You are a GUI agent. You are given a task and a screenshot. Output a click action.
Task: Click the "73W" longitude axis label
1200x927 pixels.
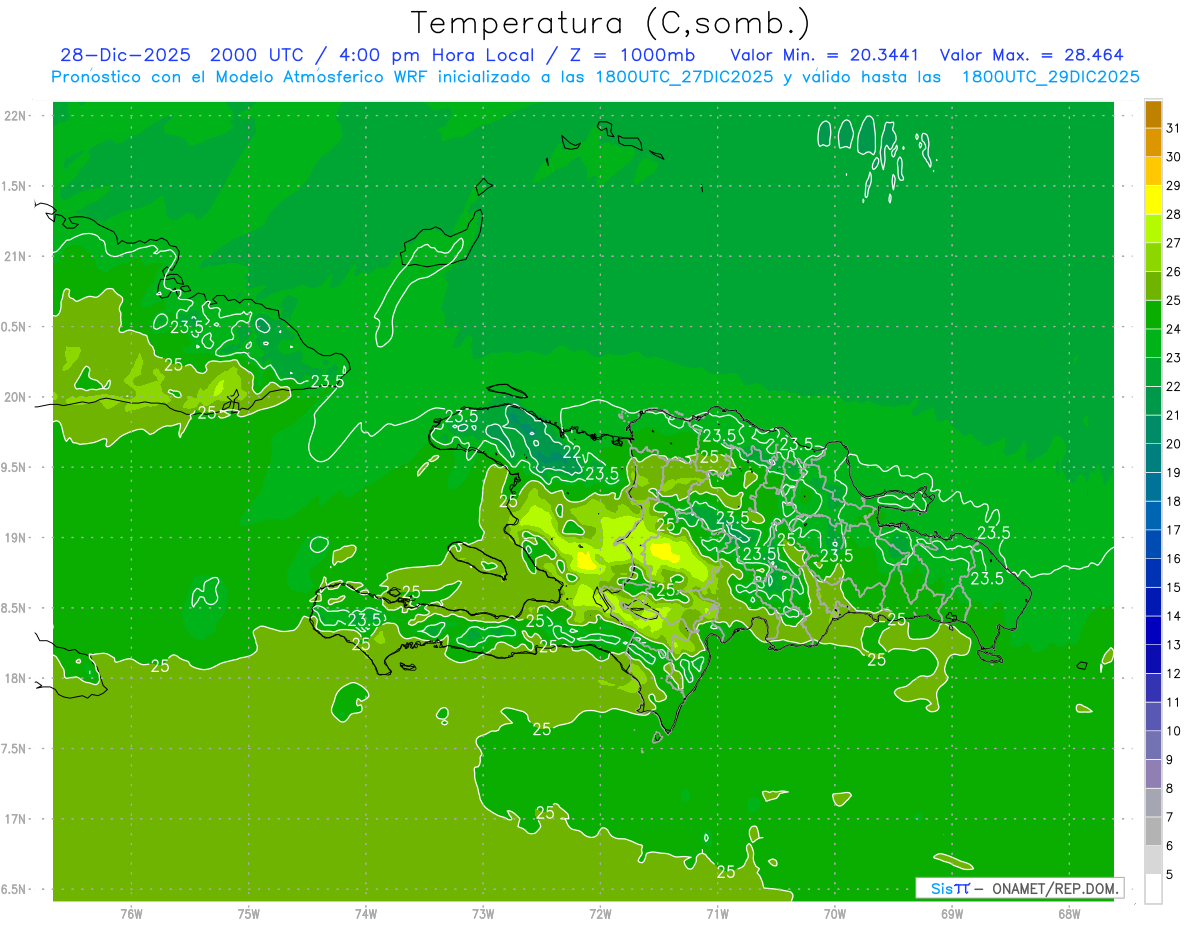point(483,914)
